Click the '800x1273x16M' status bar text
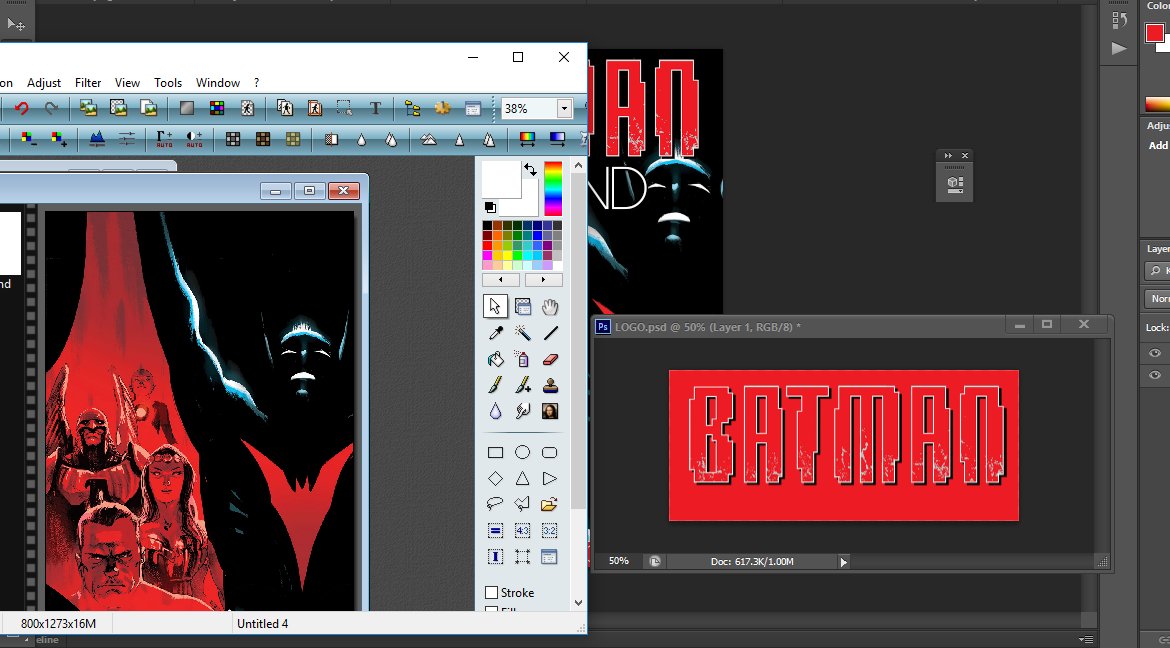The width and height of the screenshot is (1170, 648). click(x=58, y=624)
